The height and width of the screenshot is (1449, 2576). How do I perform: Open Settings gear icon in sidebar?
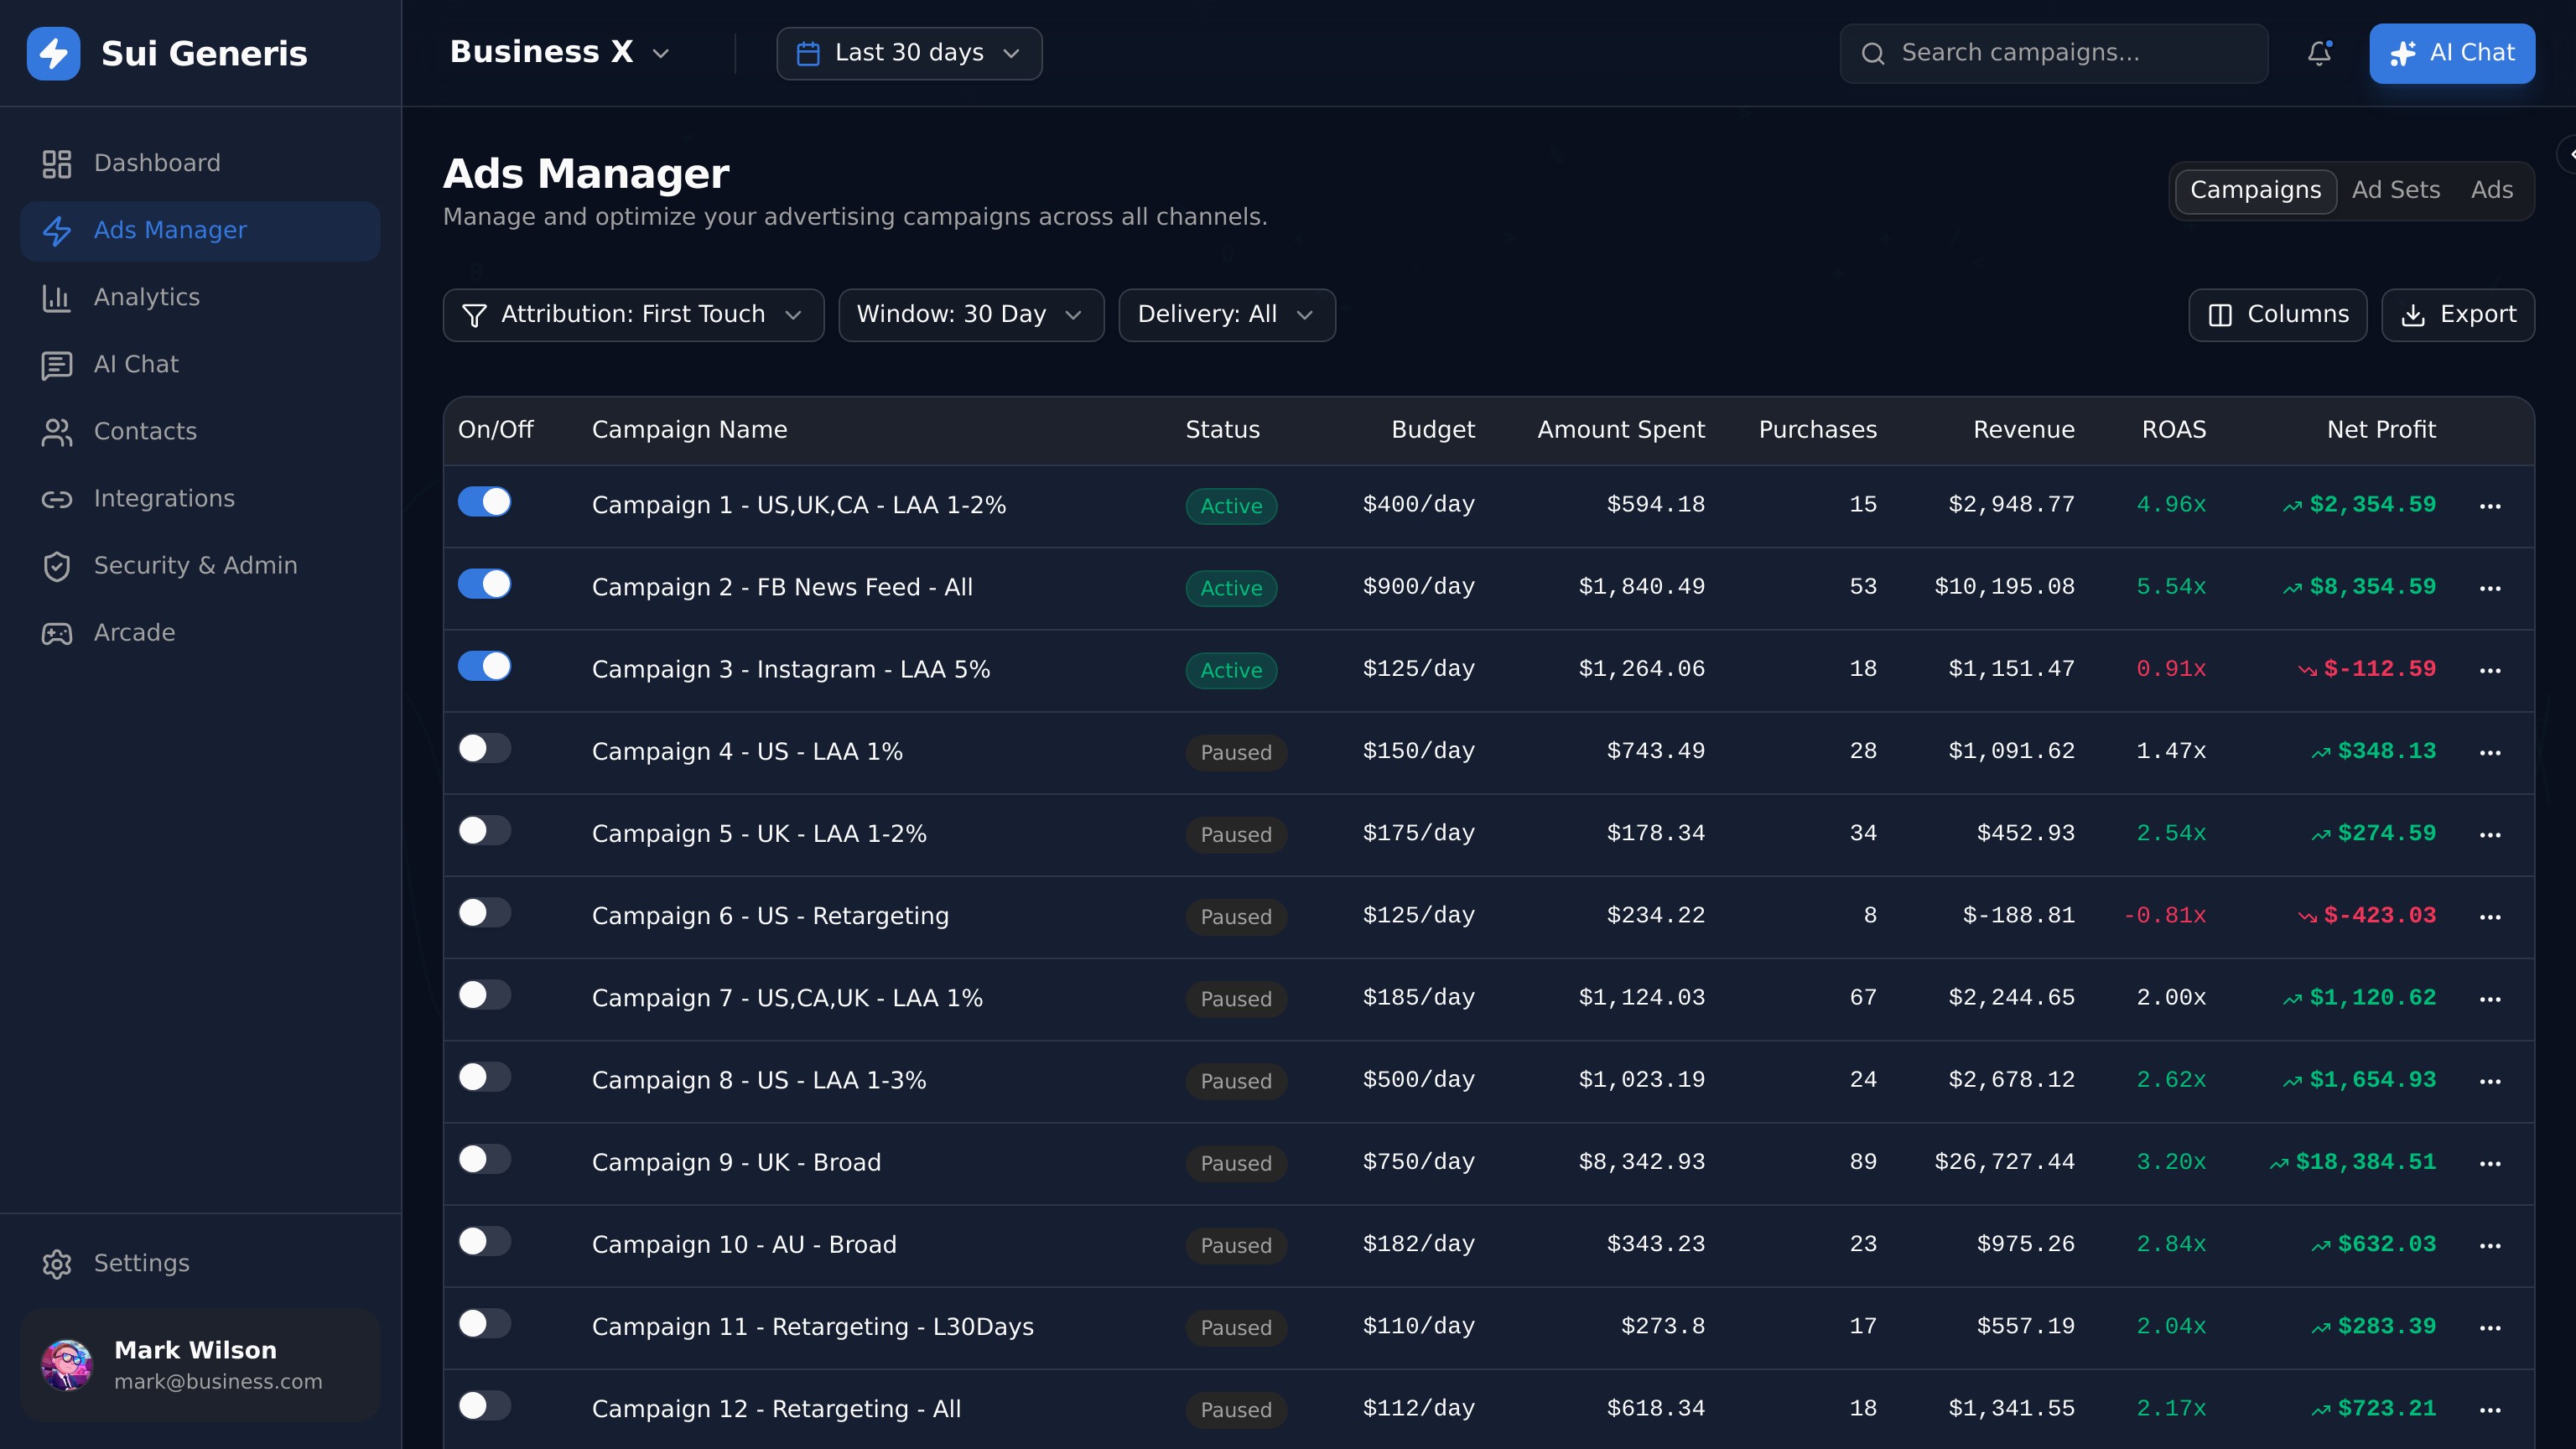coord(57,1264)
